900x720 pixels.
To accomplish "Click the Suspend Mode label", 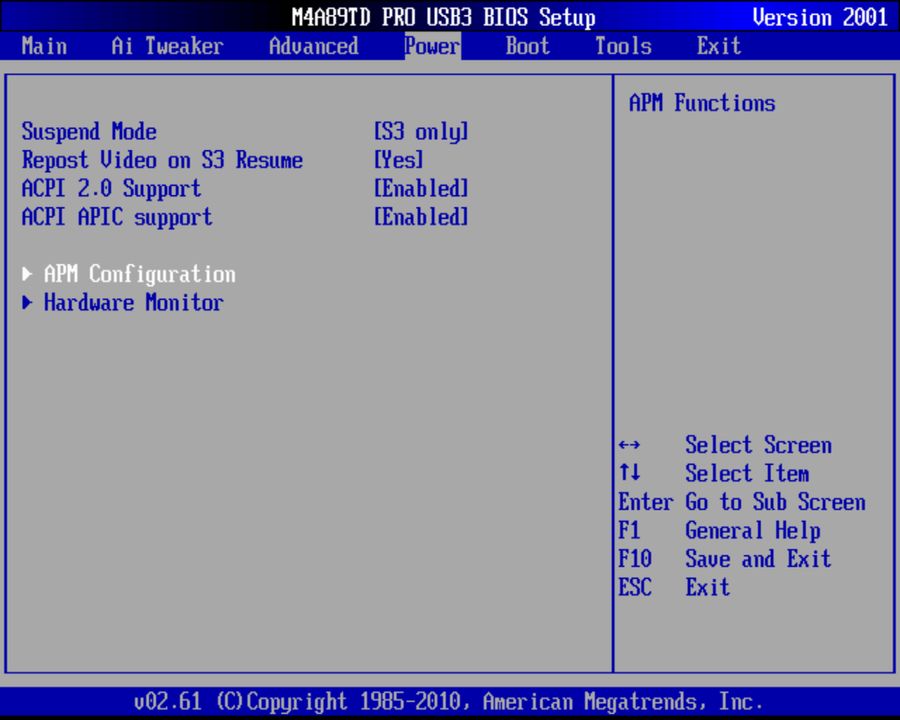I will [89, 131].
